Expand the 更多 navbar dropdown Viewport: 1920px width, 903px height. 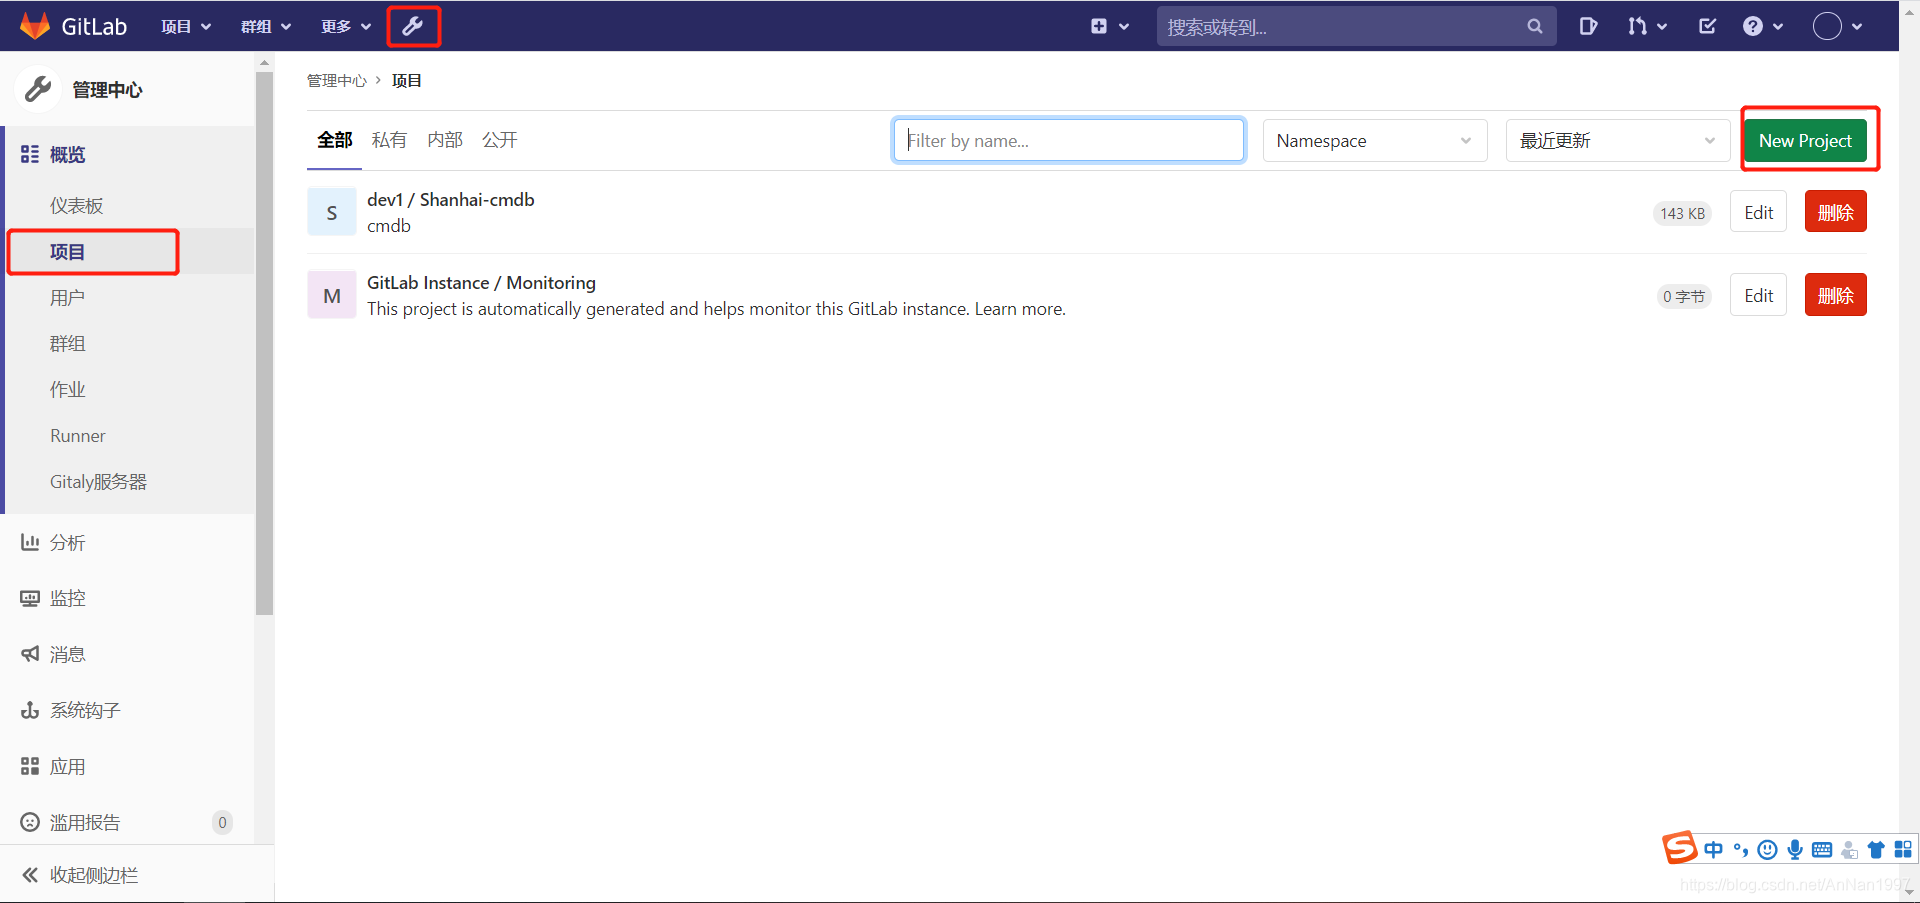[346, 27]
